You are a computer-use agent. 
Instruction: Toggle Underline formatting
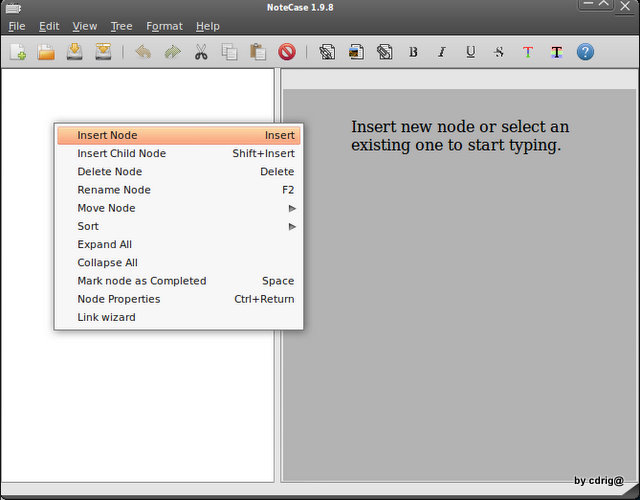click(470, 52)
